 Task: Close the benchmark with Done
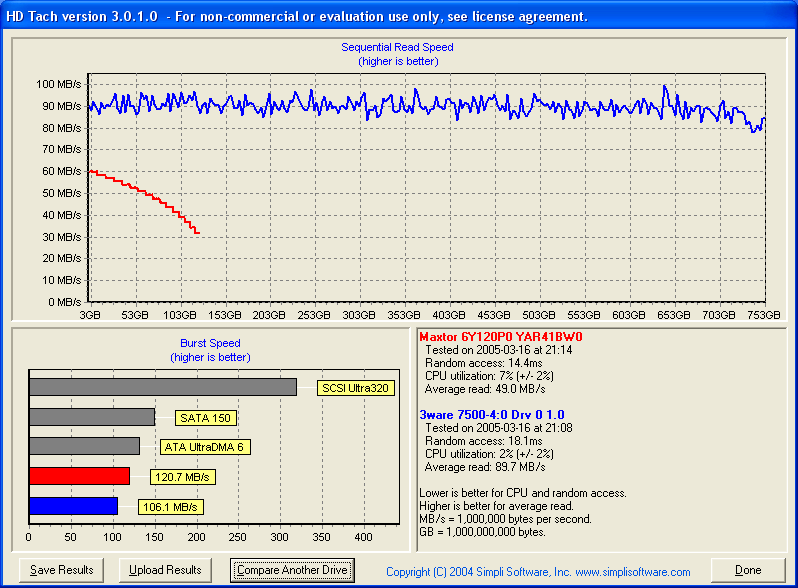click(748, 570)
